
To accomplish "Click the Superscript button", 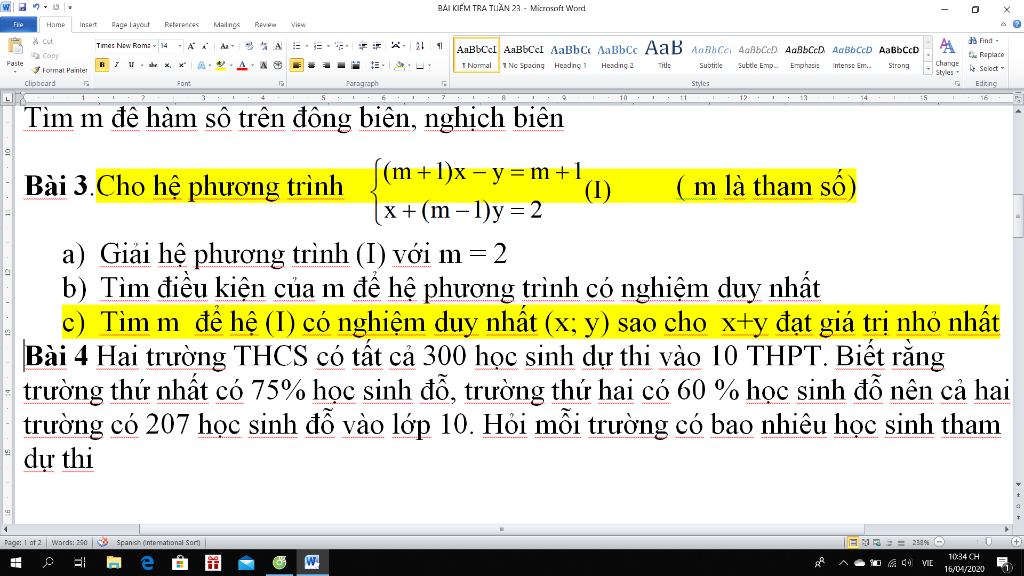I will pyautogui.click(x=182, y=65).
